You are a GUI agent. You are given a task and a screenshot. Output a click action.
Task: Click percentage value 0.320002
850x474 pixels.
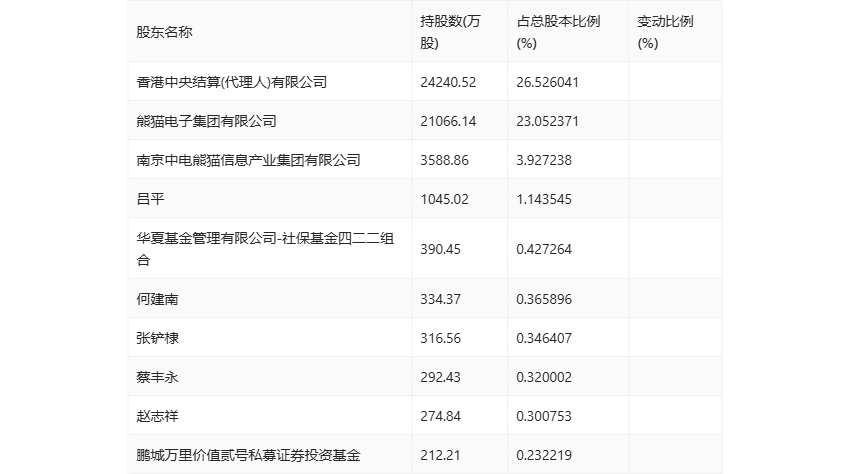coord(544,377)
